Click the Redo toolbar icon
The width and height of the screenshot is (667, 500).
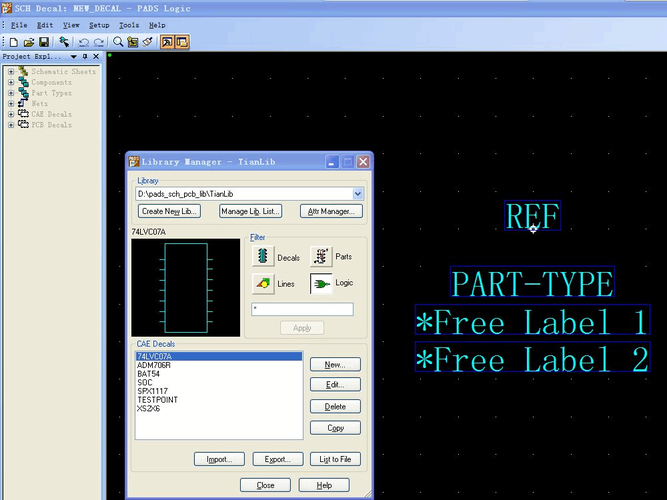[99, 42]
